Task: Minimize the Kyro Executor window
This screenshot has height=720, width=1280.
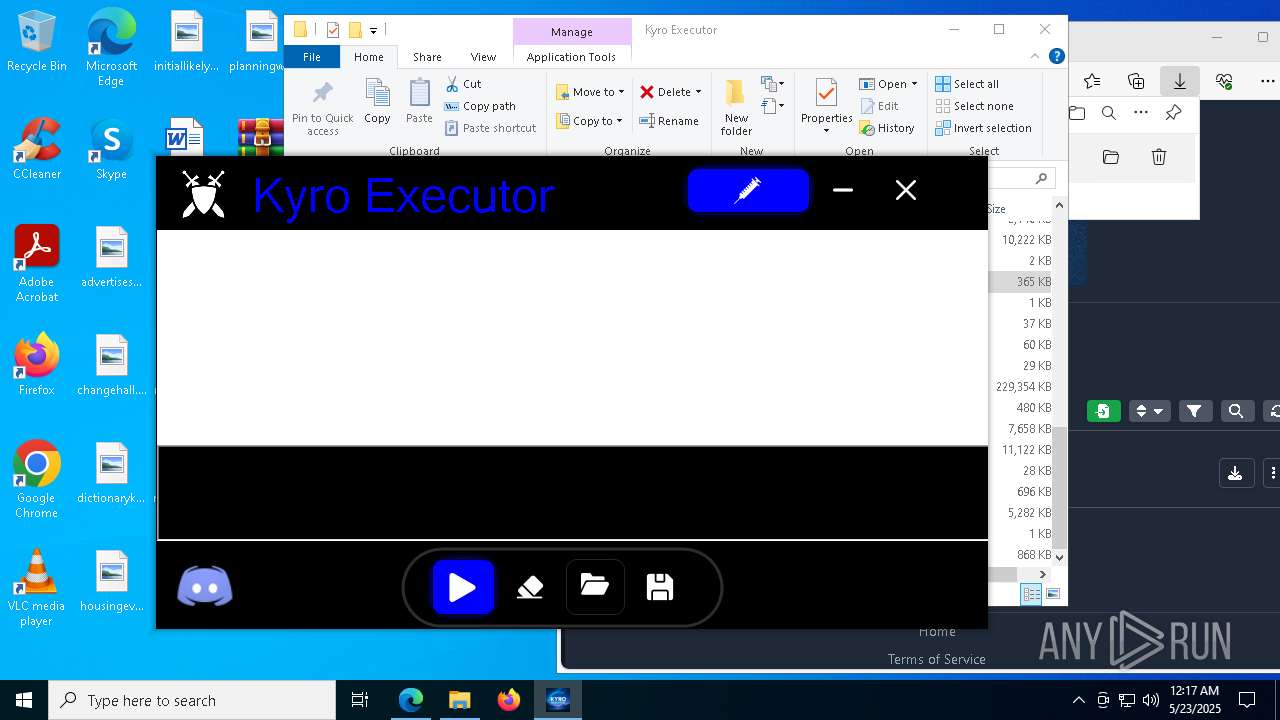Action: [843, 190]
